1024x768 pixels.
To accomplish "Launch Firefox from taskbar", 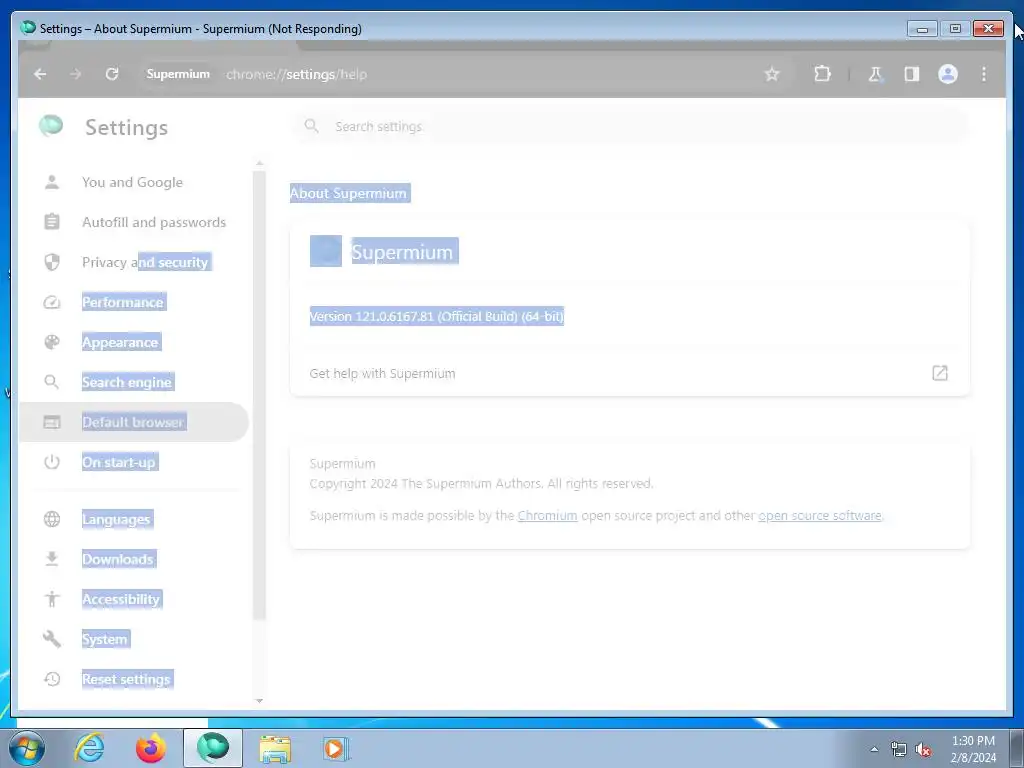I will pos(150,748).
